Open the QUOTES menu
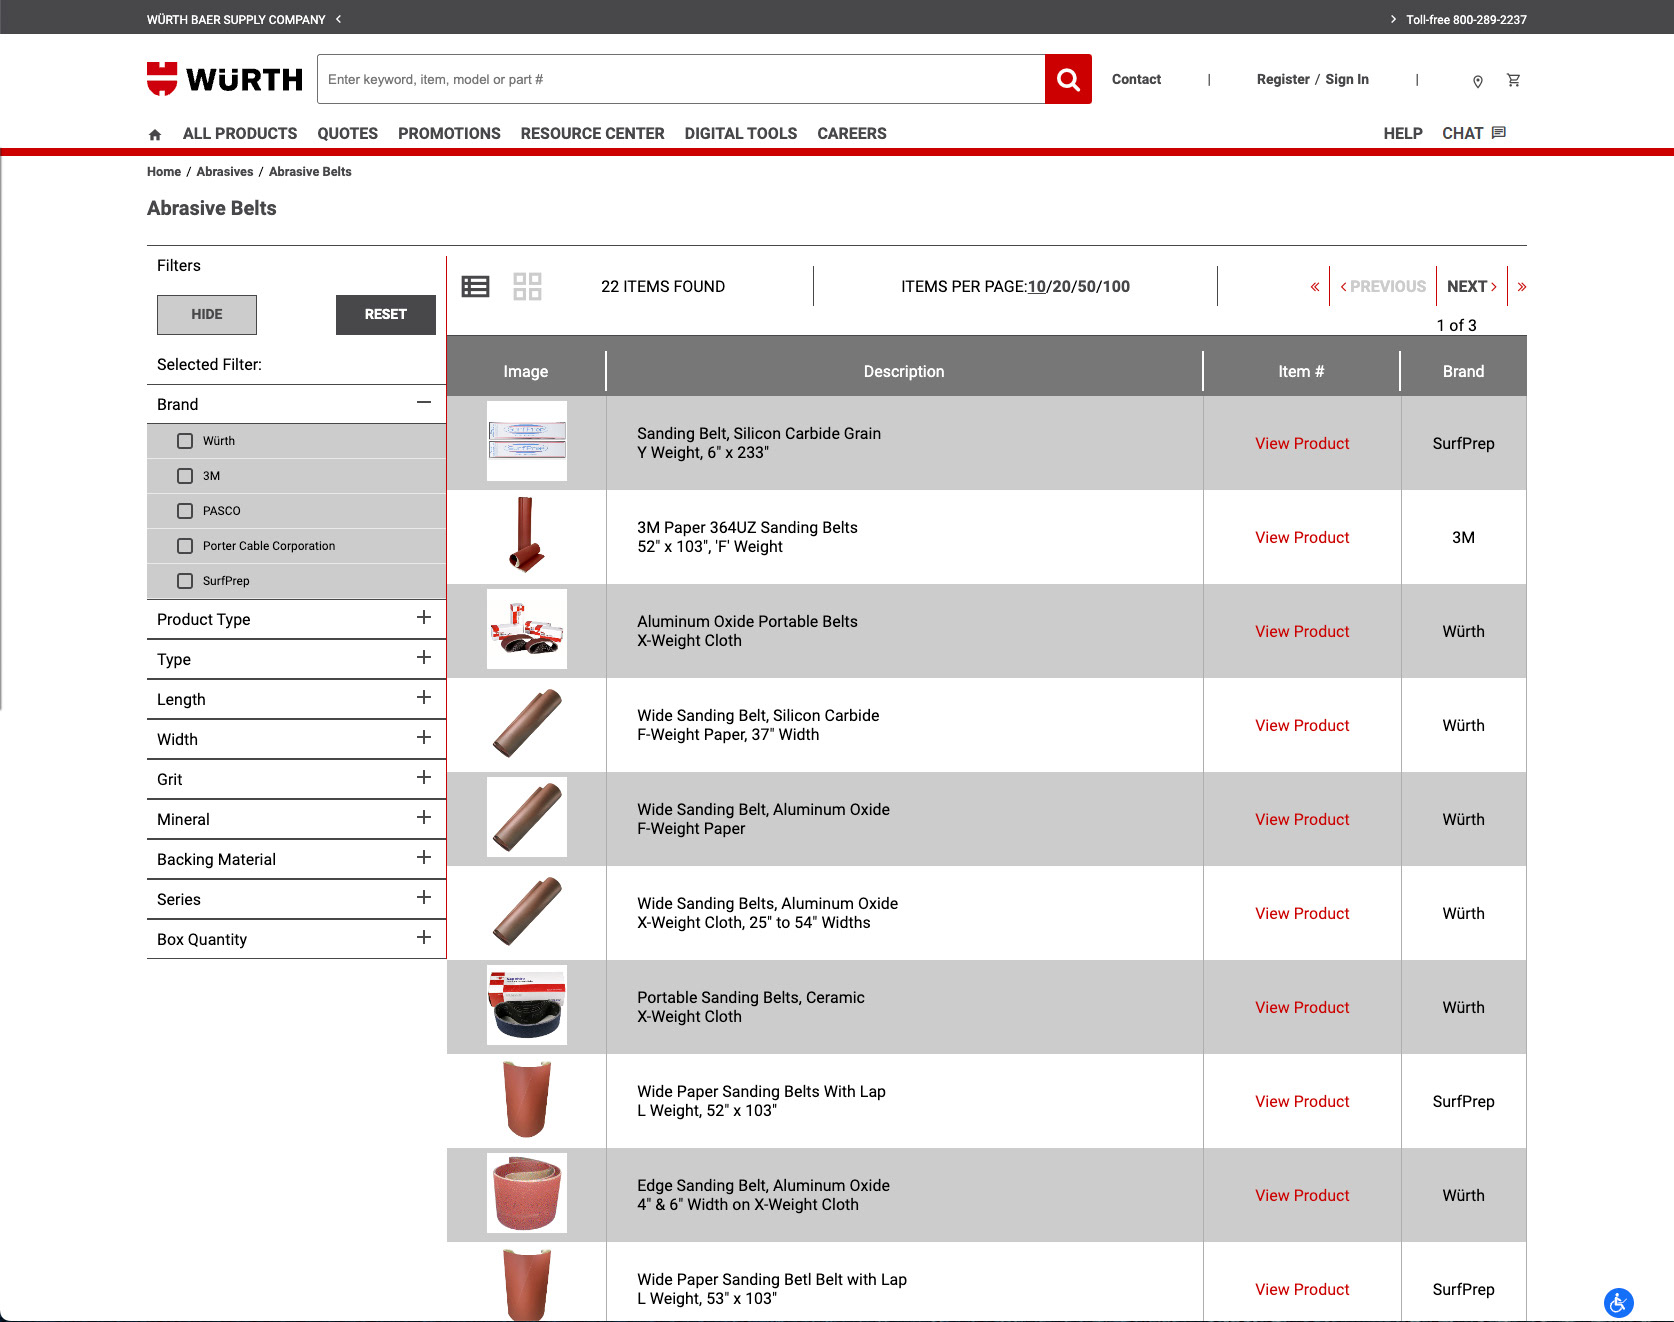 coord(348,134)
